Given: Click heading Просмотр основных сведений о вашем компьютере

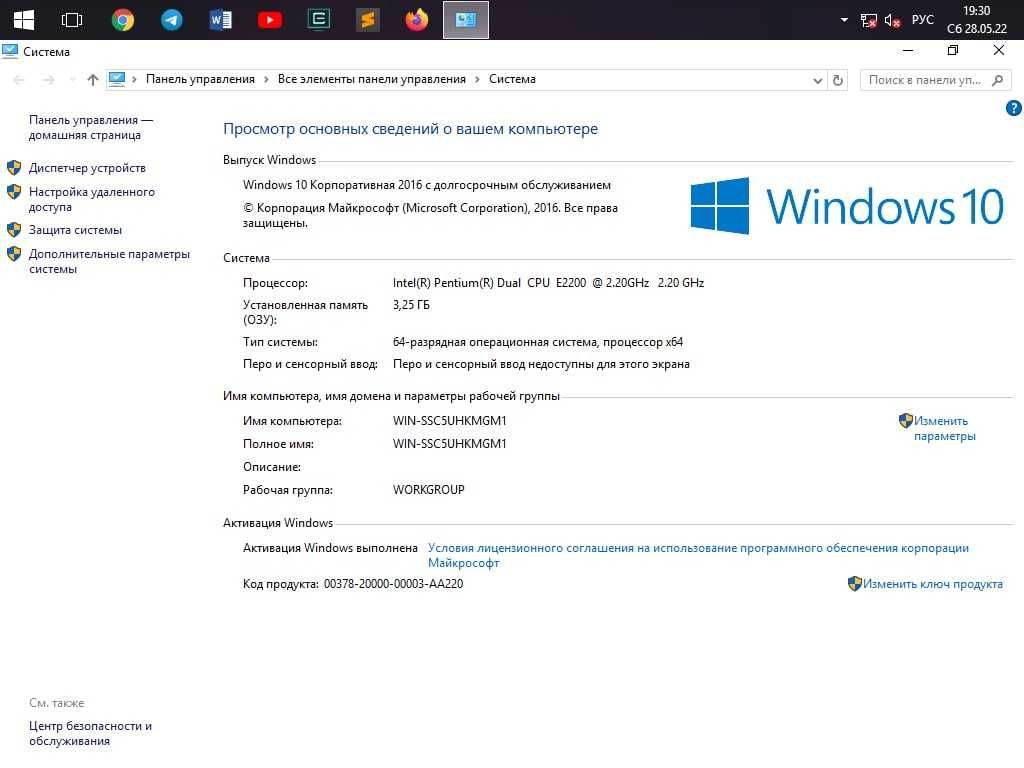Looking at the screenshot, I should (410, 129).
